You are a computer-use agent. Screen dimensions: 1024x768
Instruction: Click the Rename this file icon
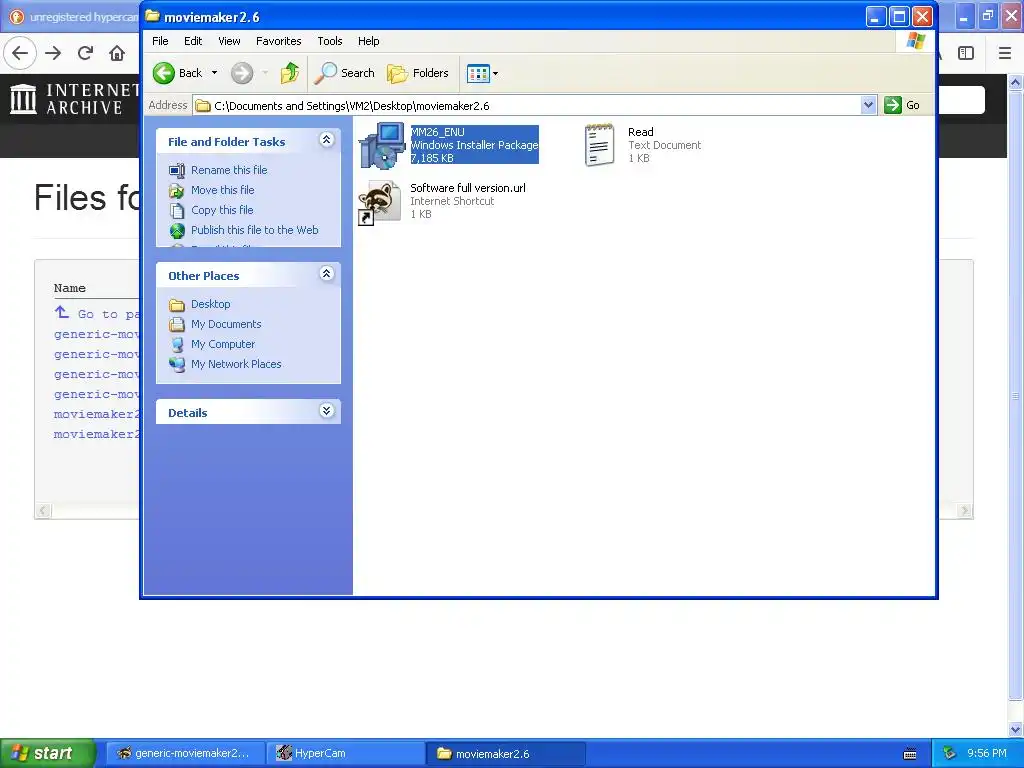[x=177, y=170]
